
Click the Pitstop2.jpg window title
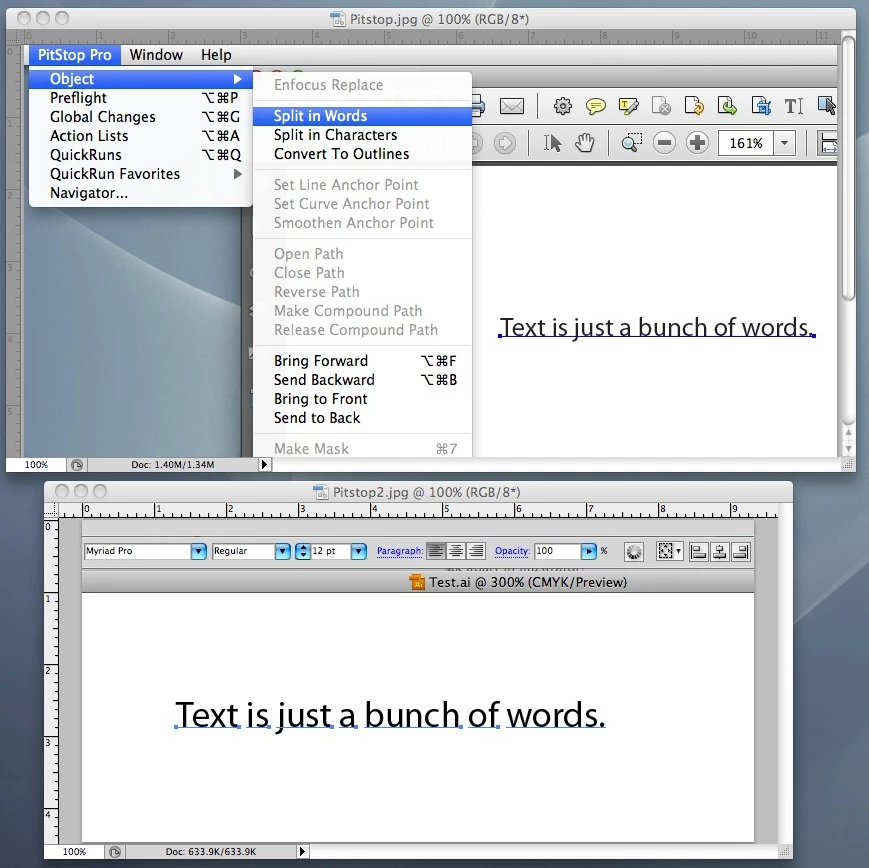coord(426,492)
